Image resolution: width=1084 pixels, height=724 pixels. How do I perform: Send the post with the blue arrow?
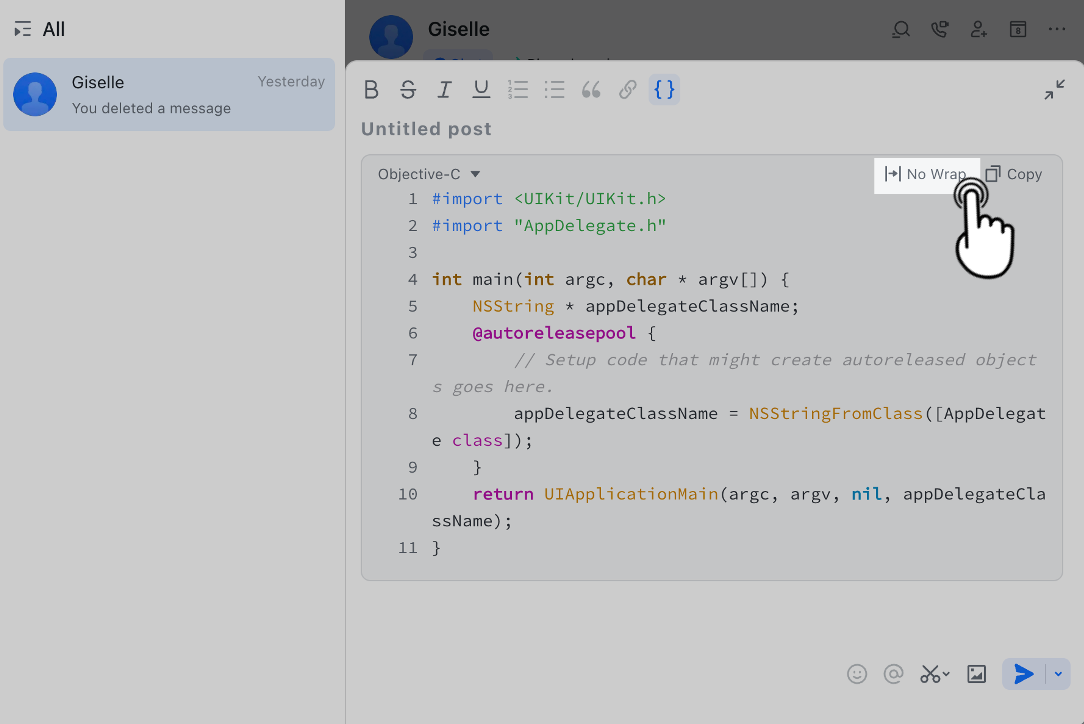click(x=1024, y=673)
